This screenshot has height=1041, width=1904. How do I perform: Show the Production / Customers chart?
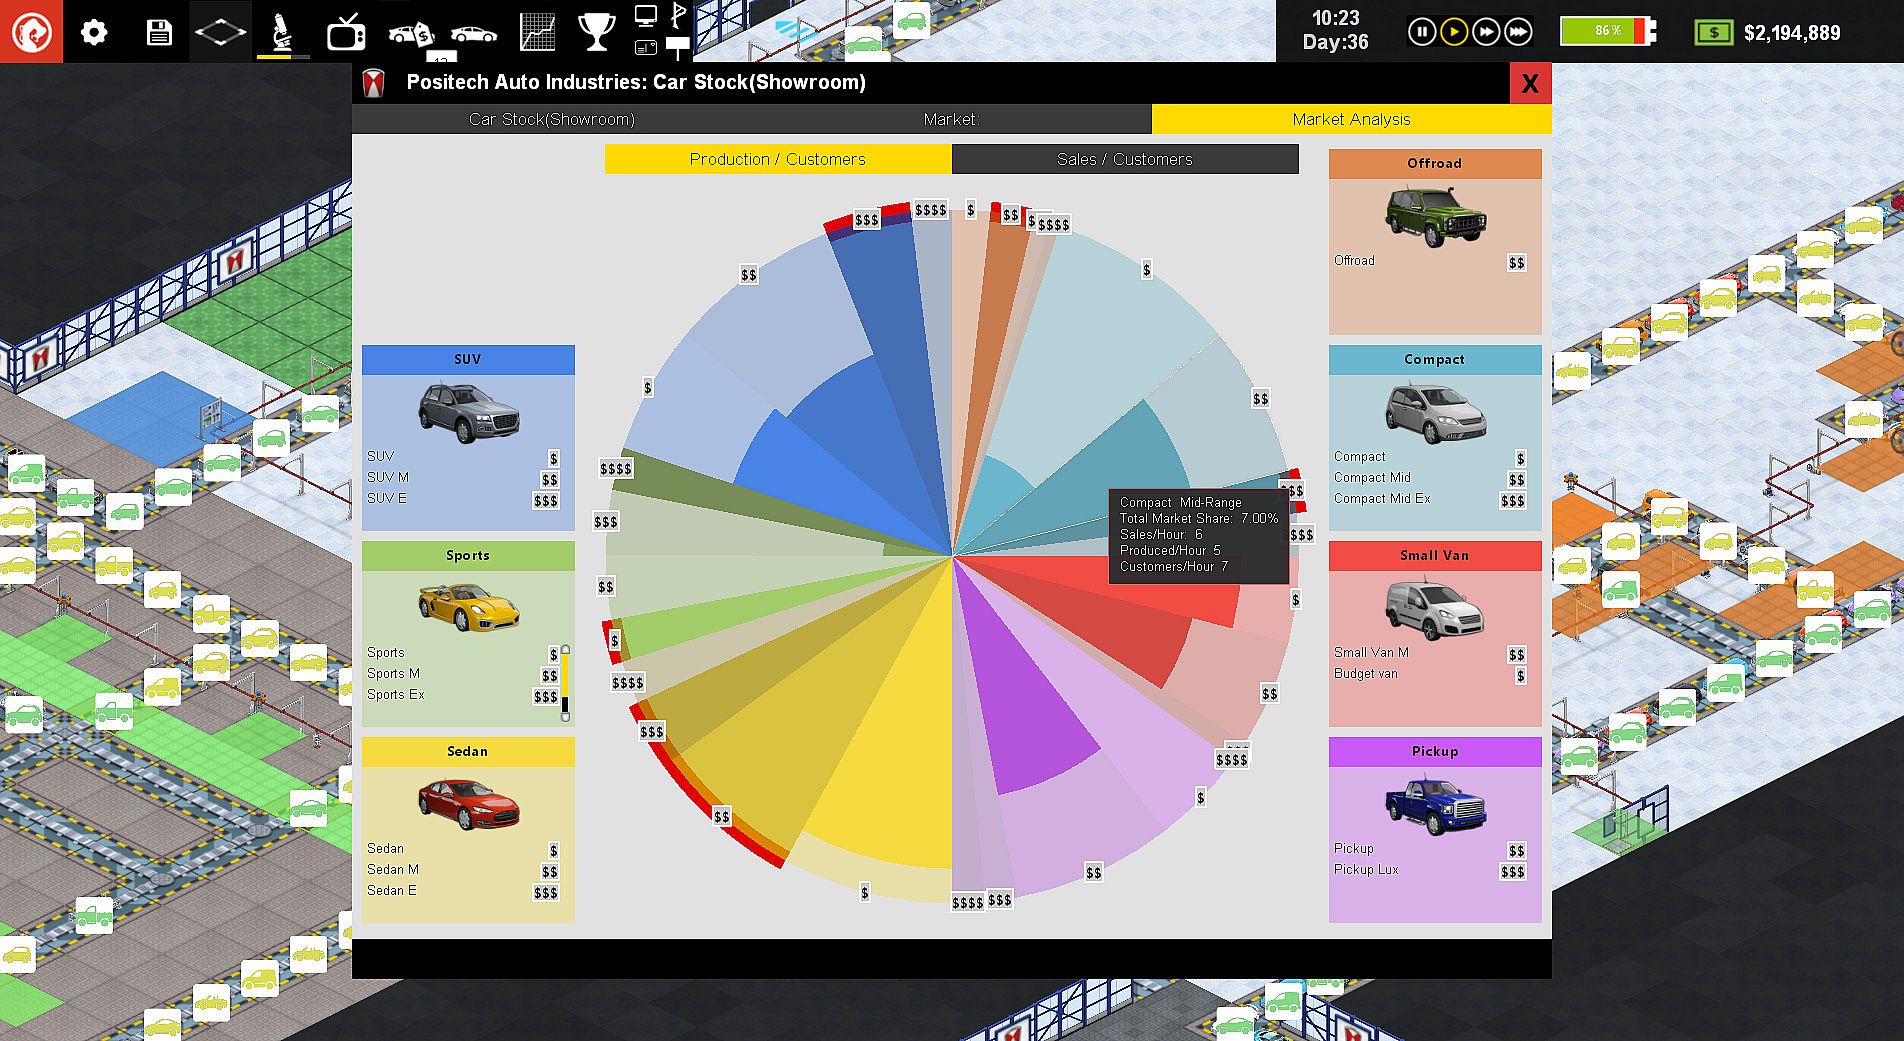coord(778,159)
